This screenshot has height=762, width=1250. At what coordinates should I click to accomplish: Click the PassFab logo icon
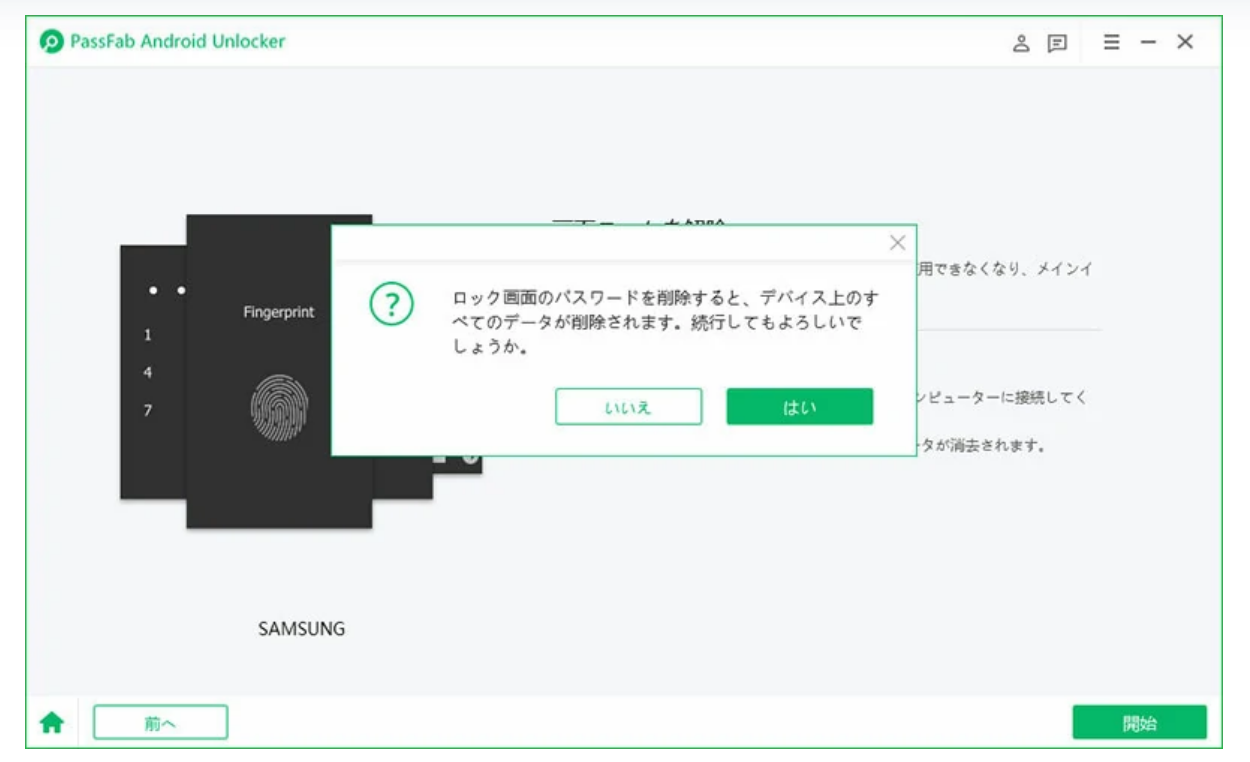pos(51,42)
